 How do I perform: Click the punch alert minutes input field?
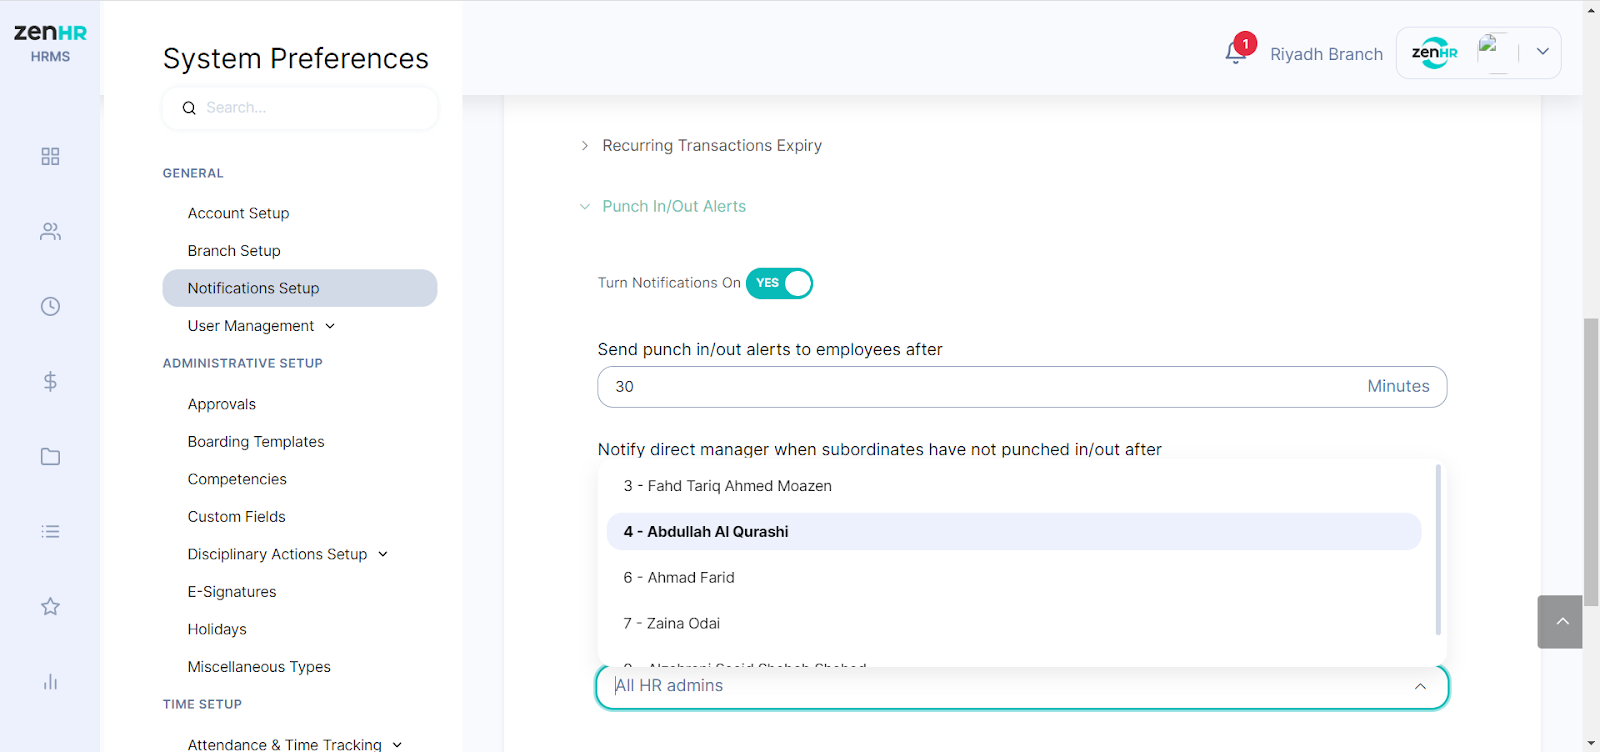pos(1022,387)
